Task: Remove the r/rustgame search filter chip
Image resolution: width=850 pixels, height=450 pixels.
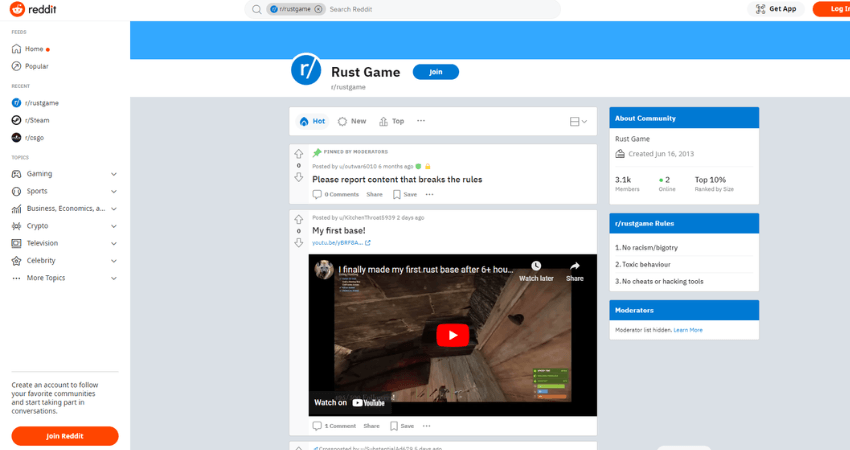Action: tap(318, 9)
